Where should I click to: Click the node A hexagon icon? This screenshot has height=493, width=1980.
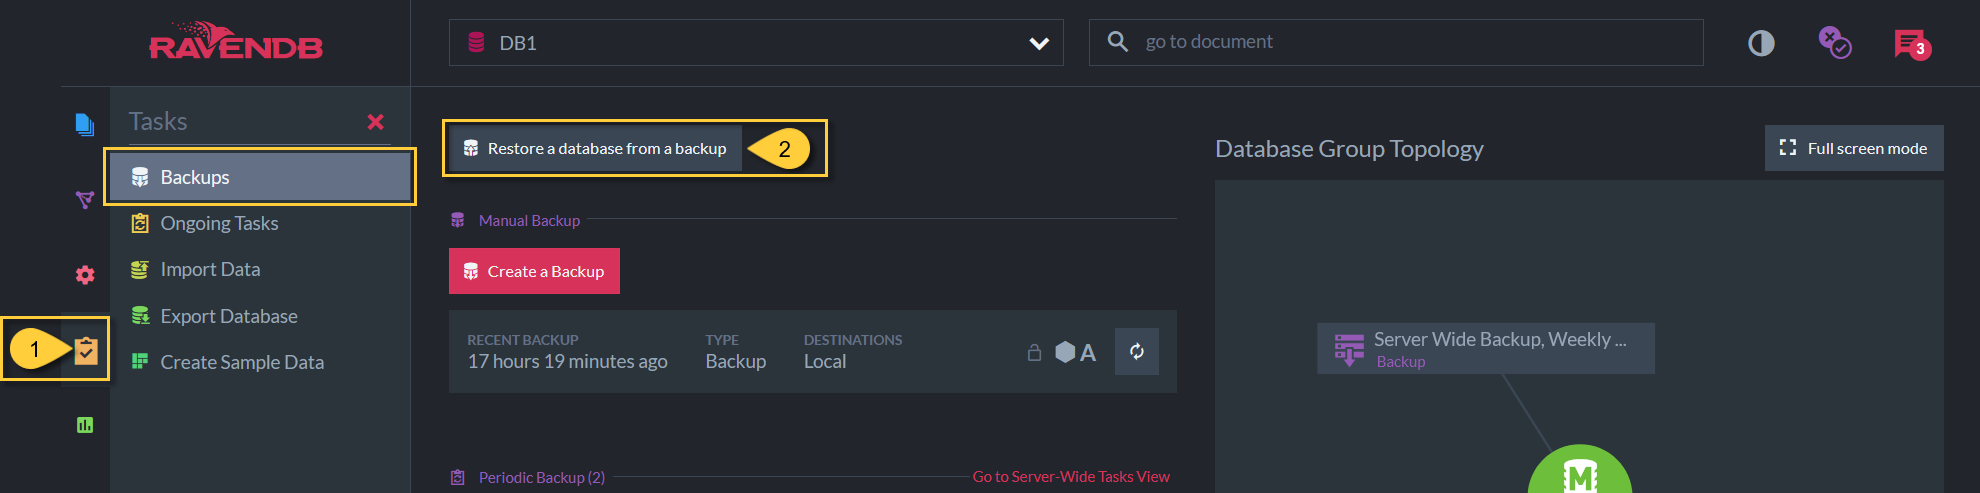pyautogui.click(x=1065, y=352)
